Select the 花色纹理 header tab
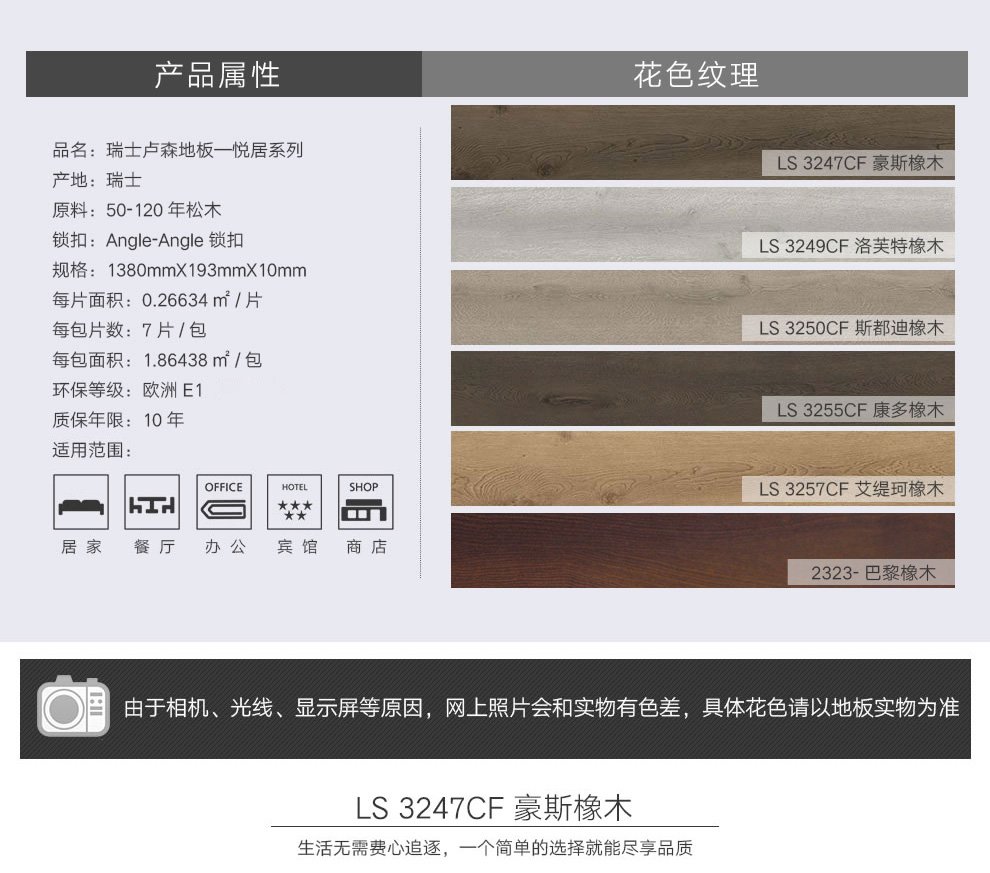 coord(695,74)
